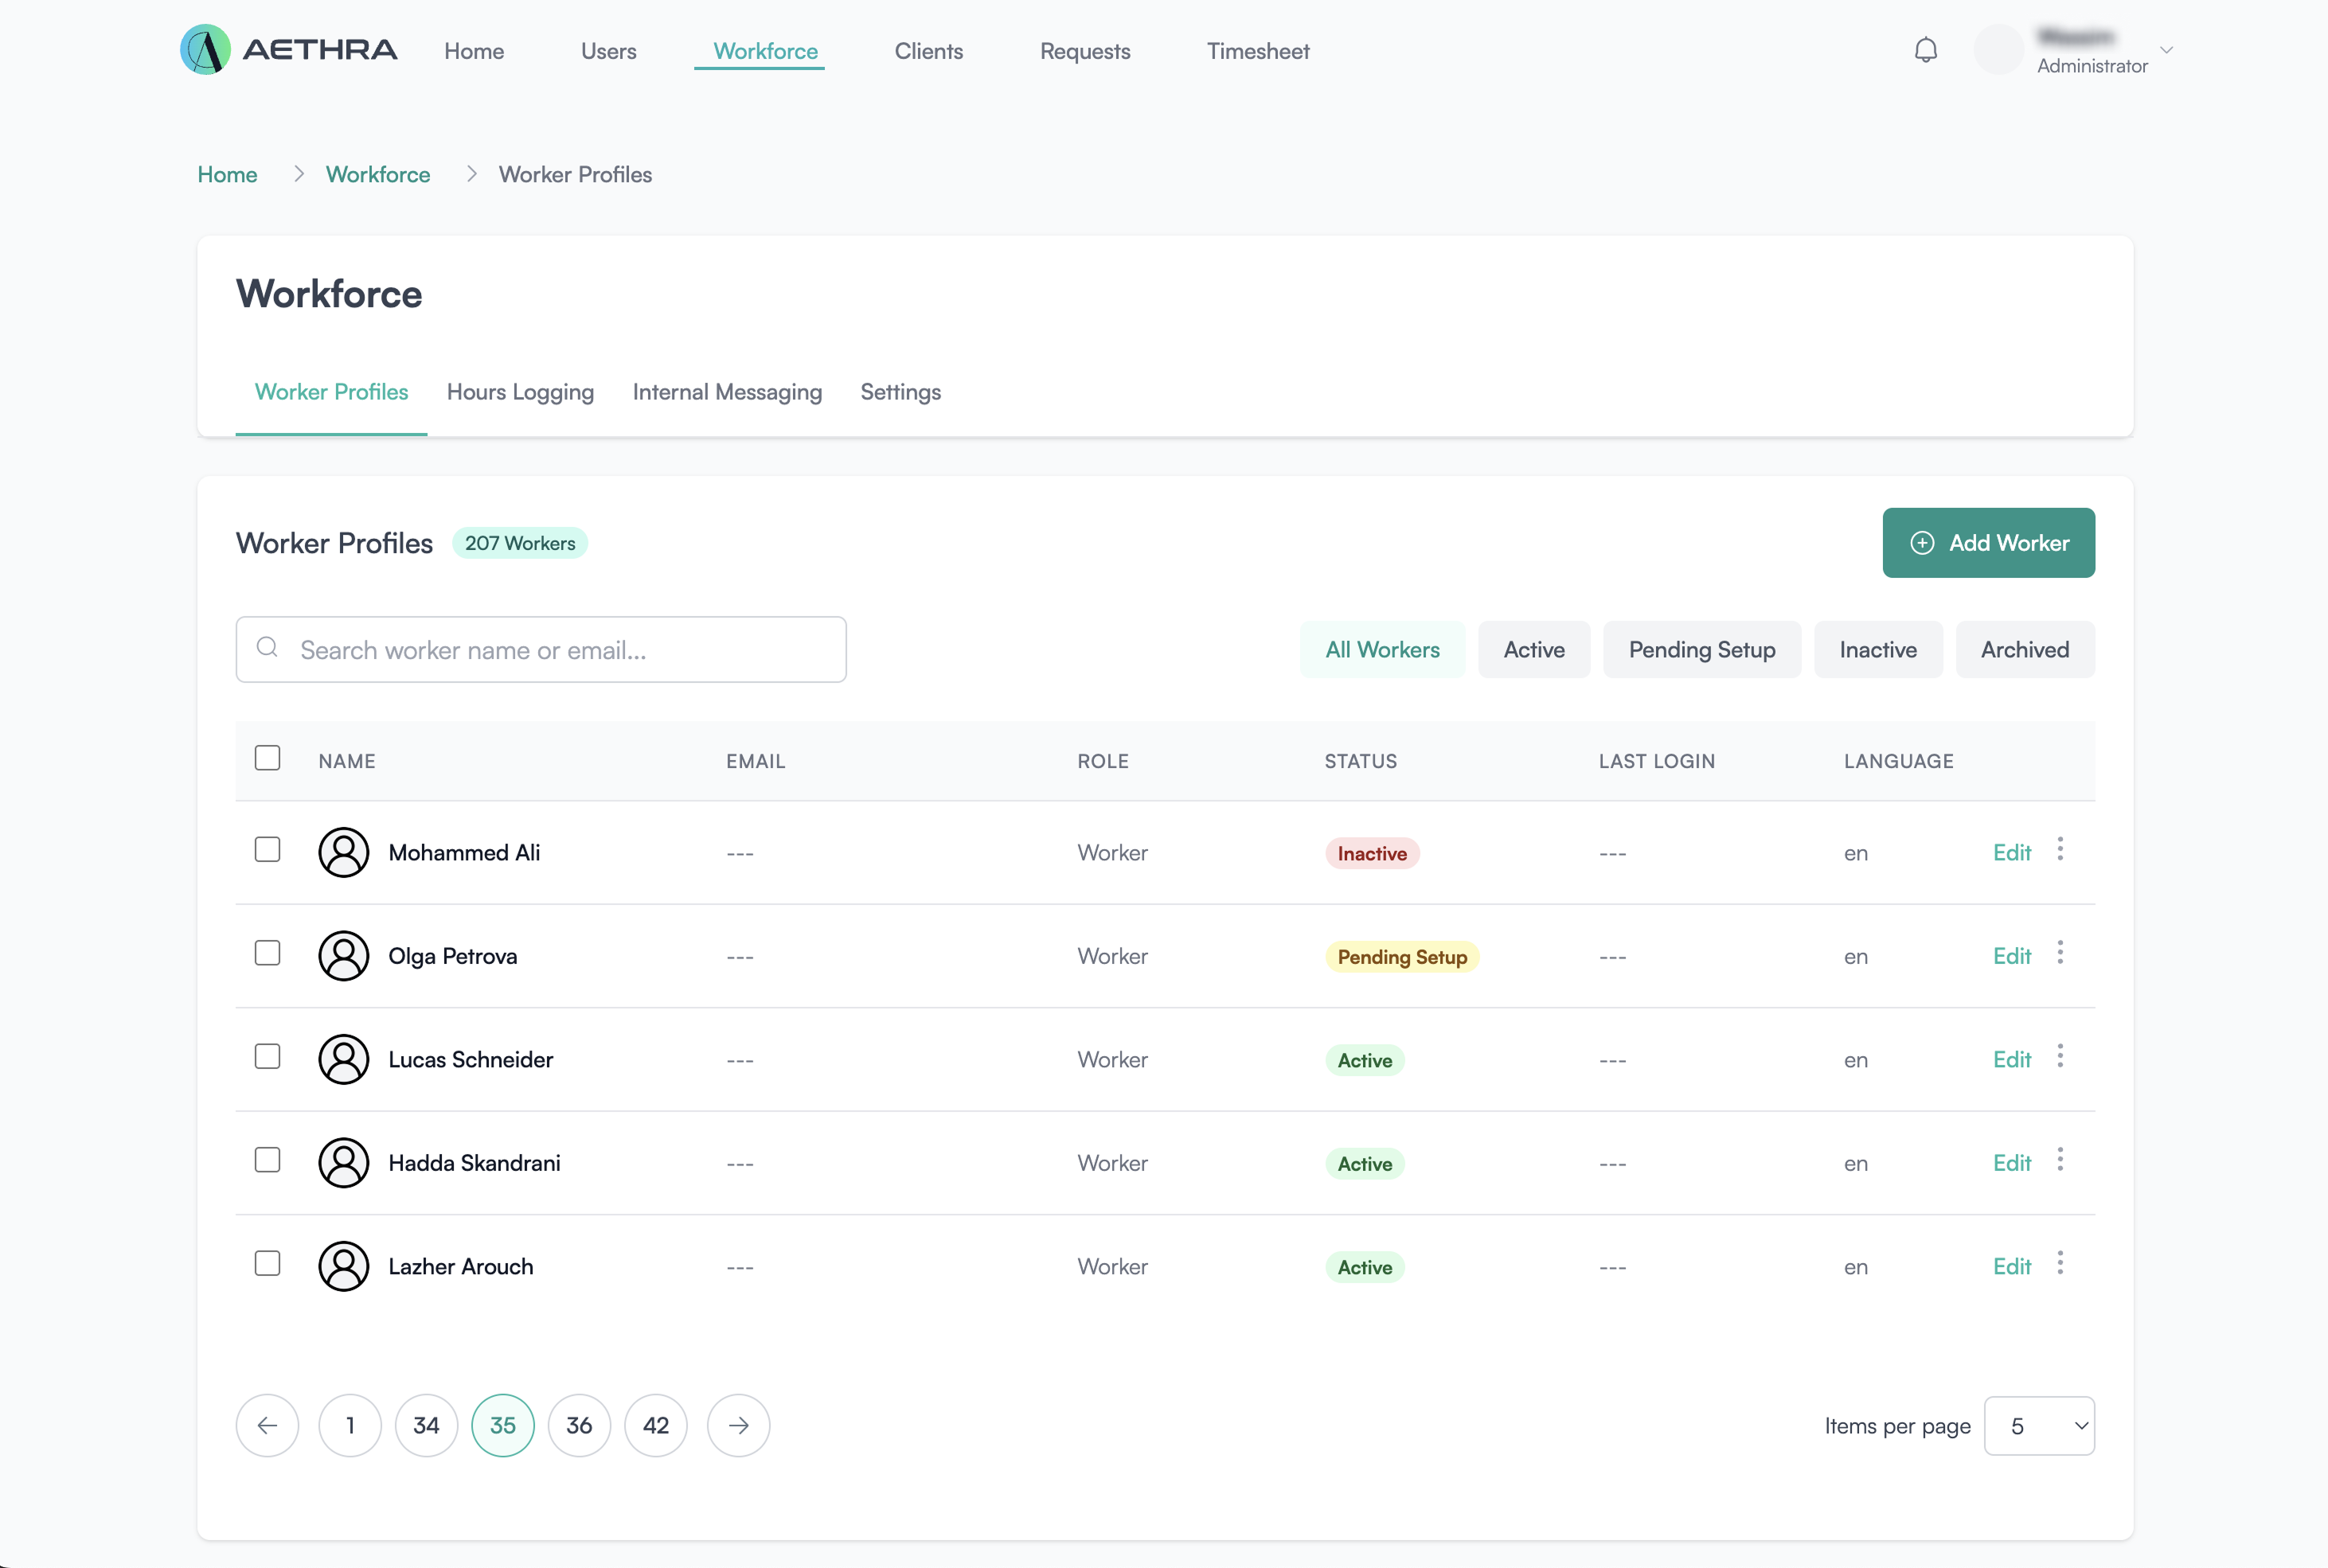Click Edit for Mohammed Ali

pos(2011,853)
